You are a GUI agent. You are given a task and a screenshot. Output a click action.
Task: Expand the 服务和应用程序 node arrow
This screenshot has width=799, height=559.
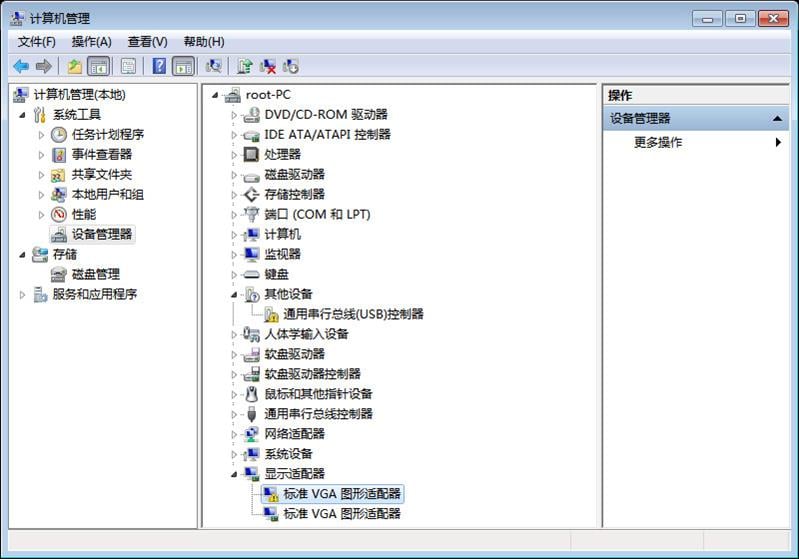(22, 295)
